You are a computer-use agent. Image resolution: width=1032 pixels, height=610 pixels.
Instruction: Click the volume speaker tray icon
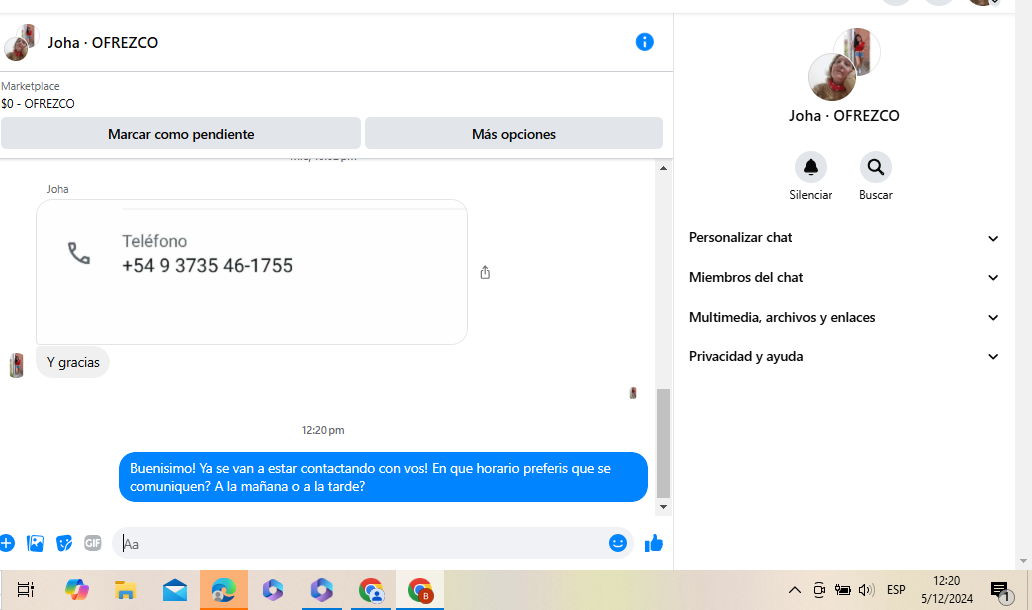tap(867, 590)
